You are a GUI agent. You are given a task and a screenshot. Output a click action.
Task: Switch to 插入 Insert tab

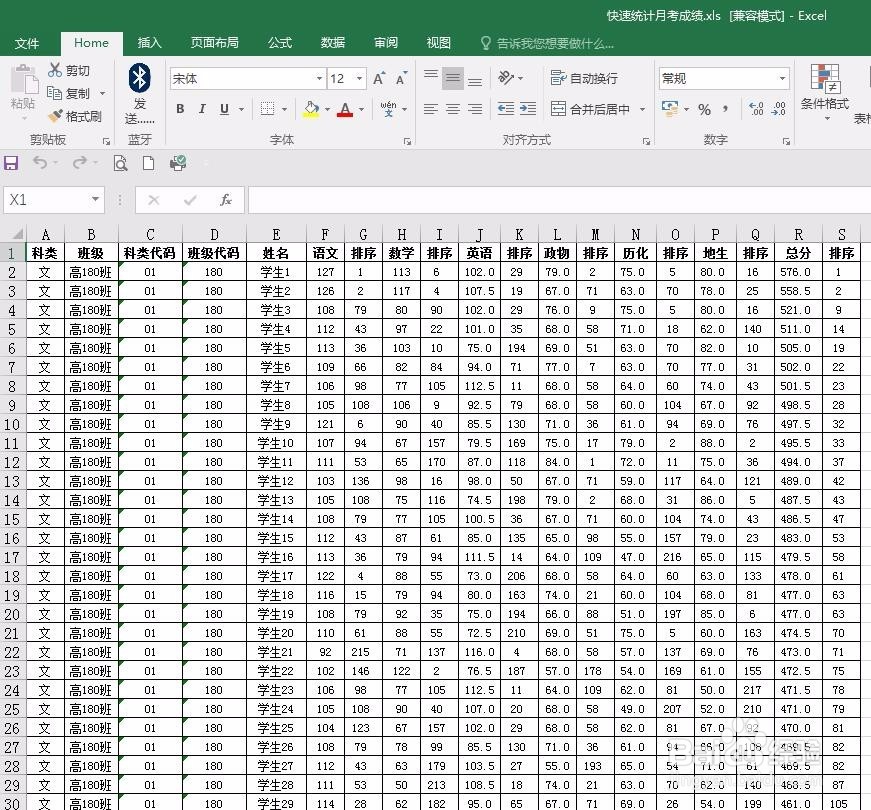pos(149,43)
